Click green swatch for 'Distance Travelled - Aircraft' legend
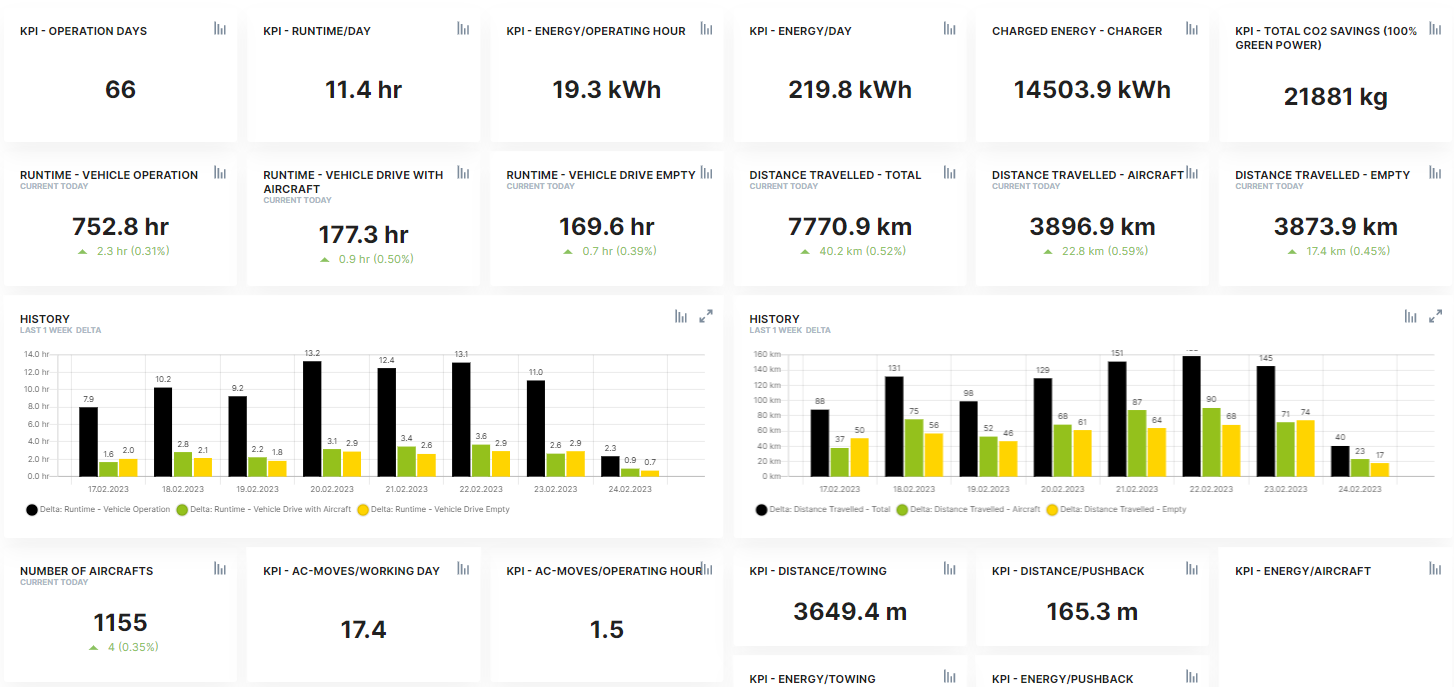Viewport: 1454px width, 687px height. [x=902, y=509]
